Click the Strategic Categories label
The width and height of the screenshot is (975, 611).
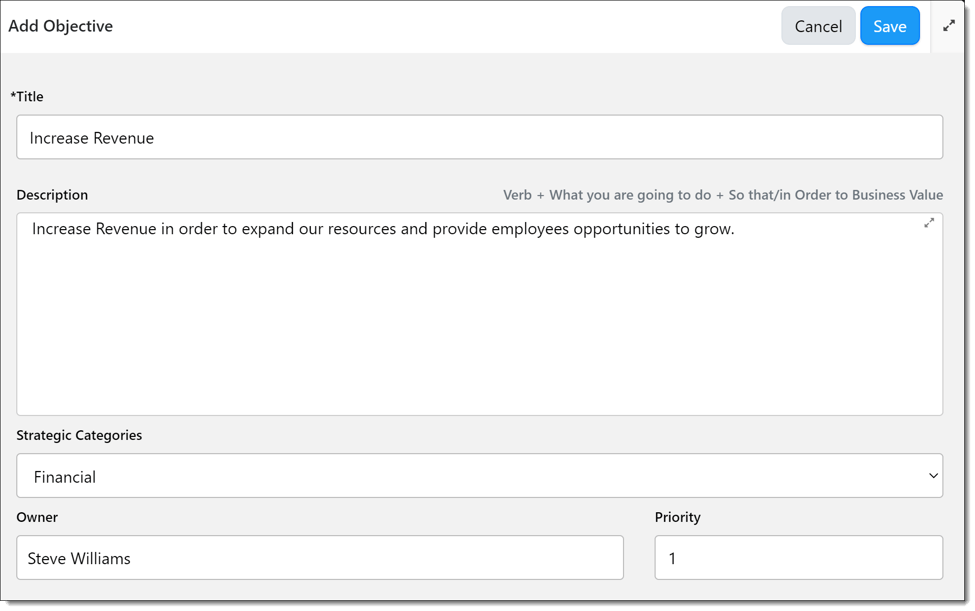pyautogui.click(x=79, y=435)
